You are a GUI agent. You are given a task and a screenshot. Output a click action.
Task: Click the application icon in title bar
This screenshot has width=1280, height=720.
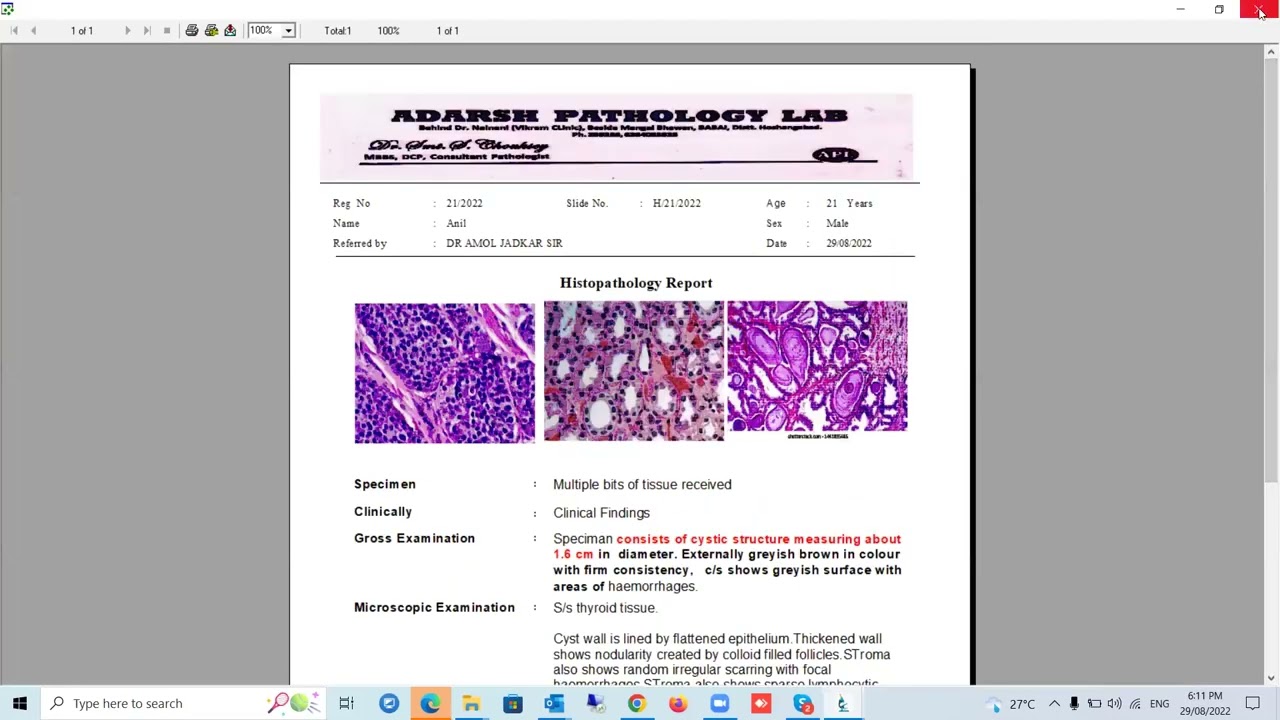pos(7,9)
